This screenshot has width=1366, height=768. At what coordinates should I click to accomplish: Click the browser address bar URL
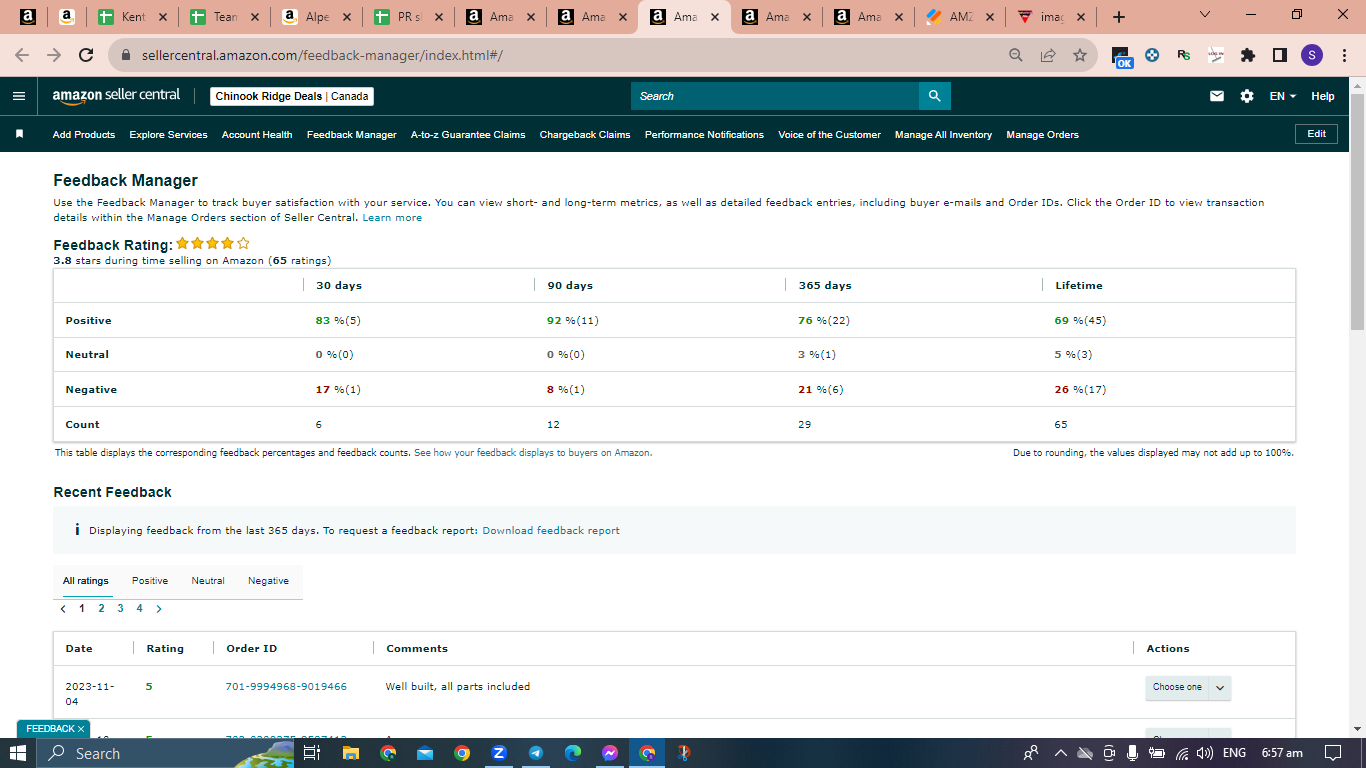[321, 55]
